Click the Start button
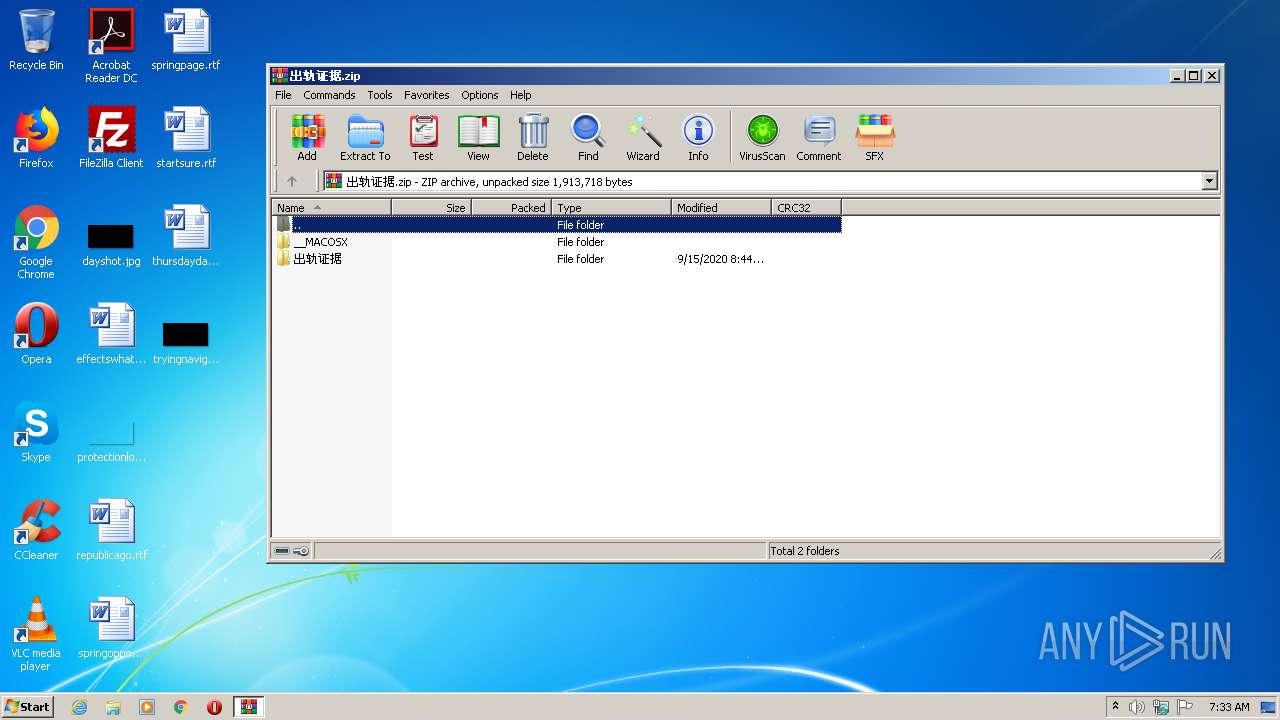The image size is (1280, 720). tap(28, 706)
